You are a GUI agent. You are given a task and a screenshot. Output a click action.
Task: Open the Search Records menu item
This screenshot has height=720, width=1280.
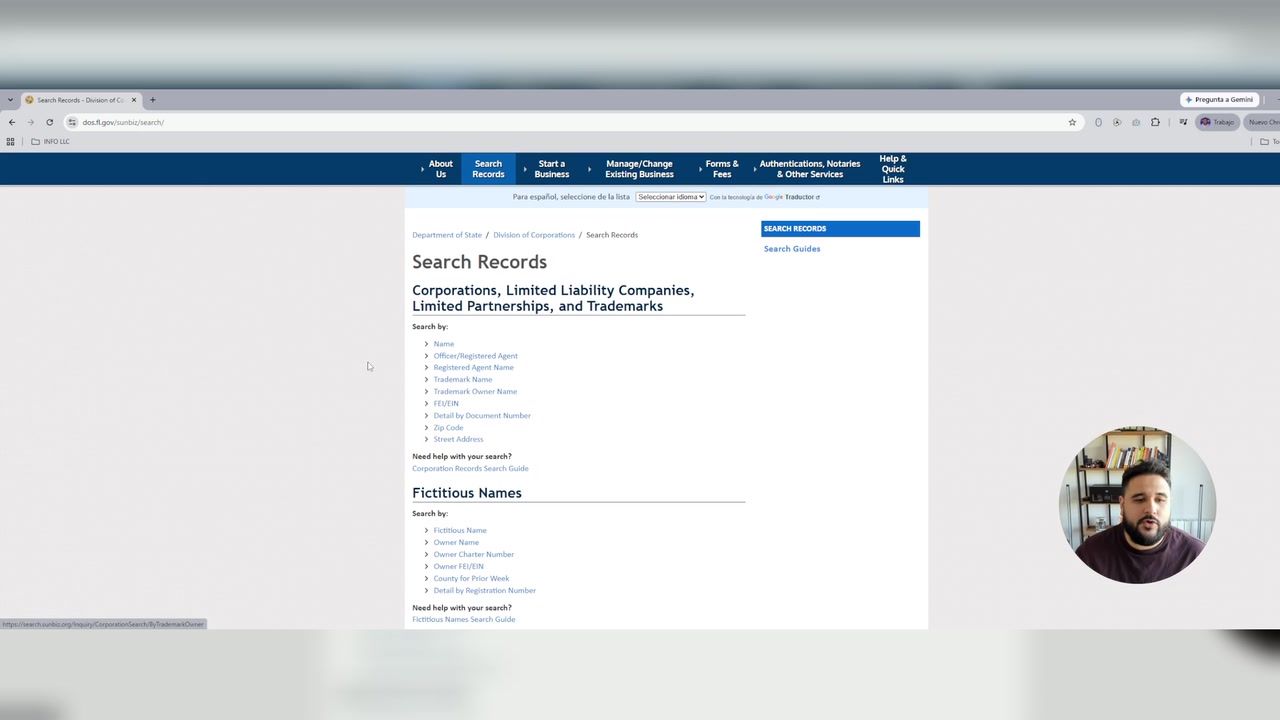tap(488, 169)
